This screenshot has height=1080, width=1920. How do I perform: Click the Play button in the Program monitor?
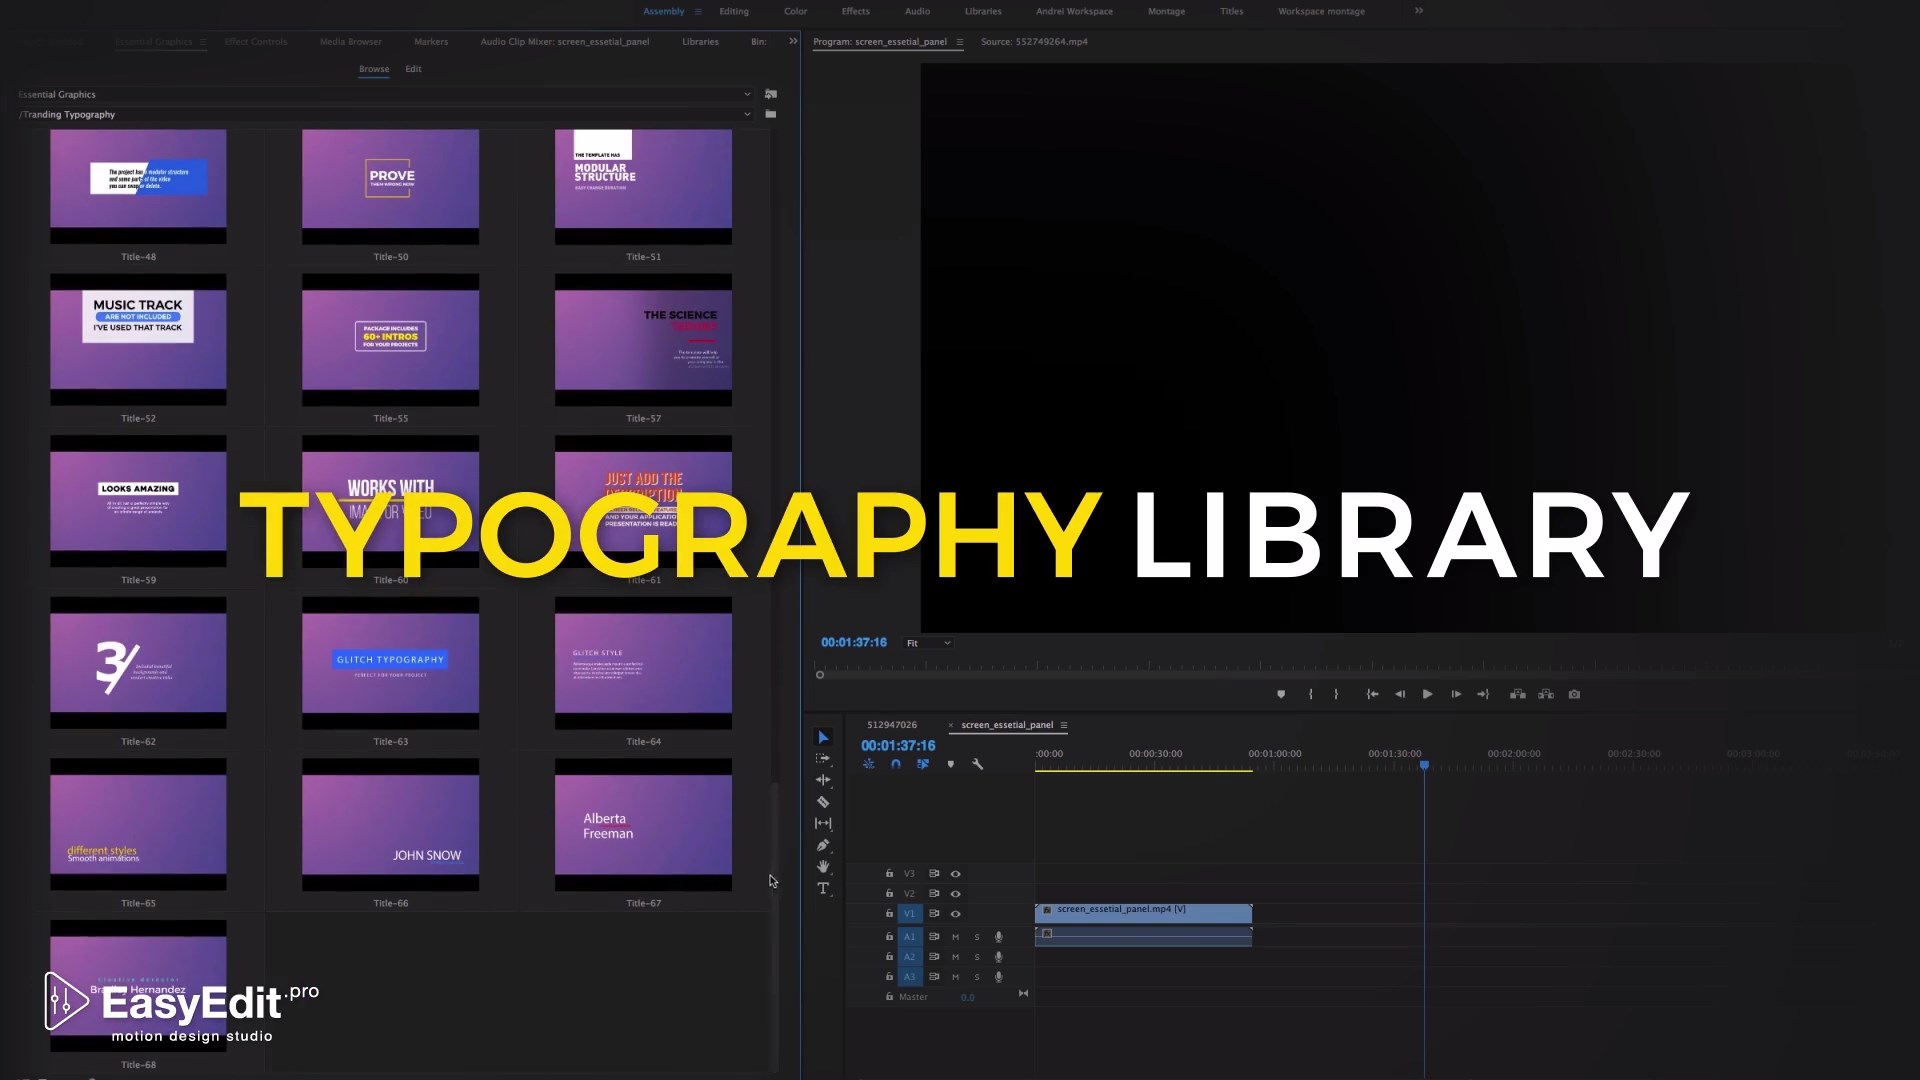pyautogui.click(x=1427, y=694)
